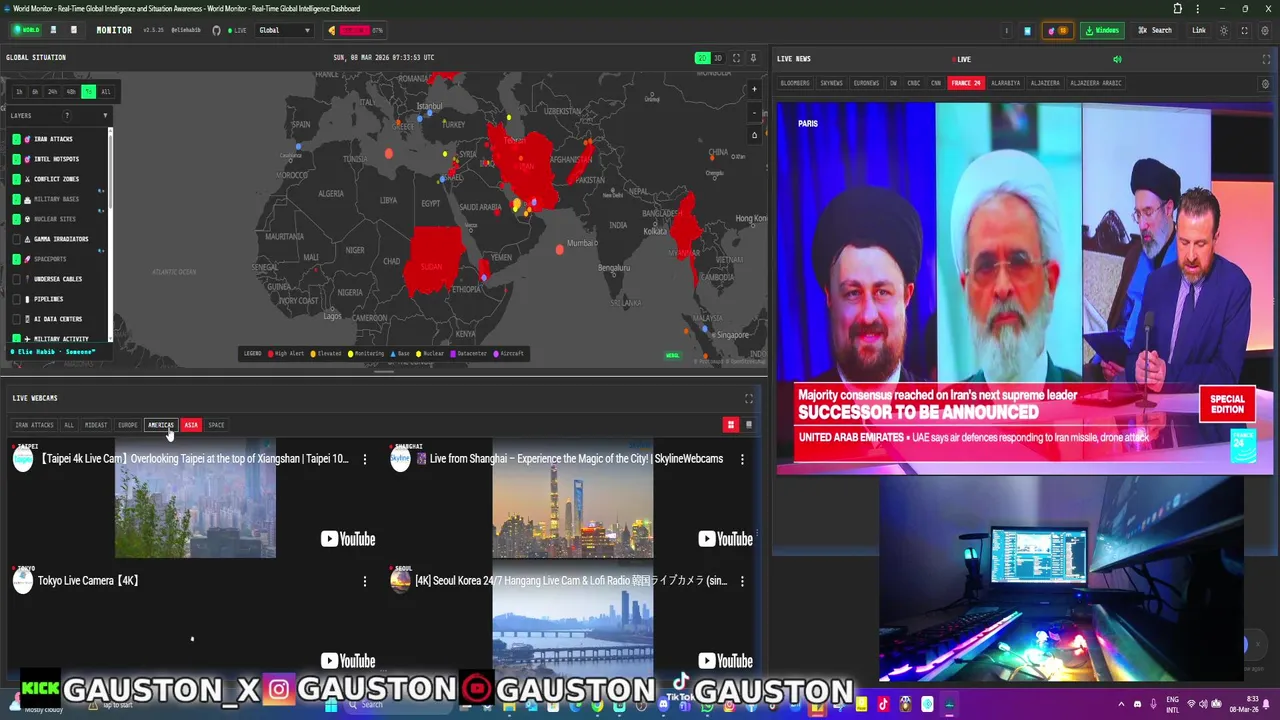
Task: Open the header settings gear icon
Action: pyautogui.click(x=1265, y=30)
